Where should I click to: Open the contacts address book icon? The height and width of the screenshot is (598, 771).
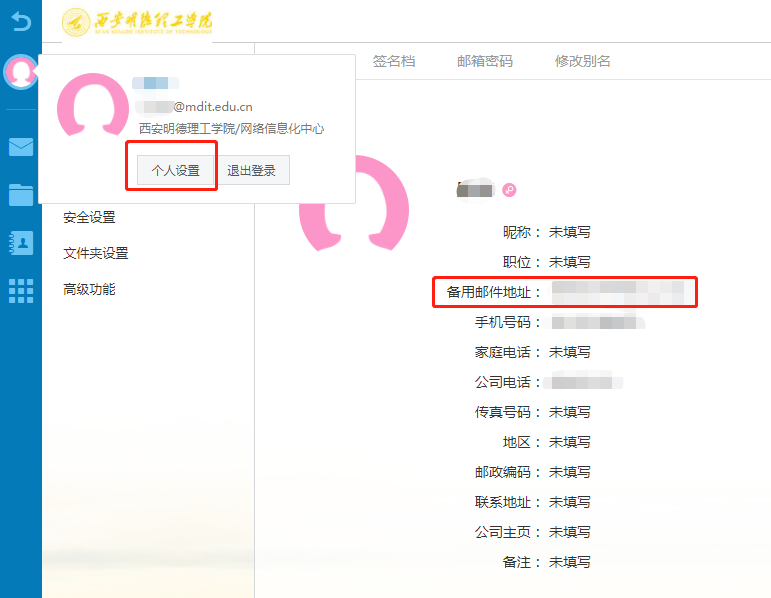tap(20, 243)
